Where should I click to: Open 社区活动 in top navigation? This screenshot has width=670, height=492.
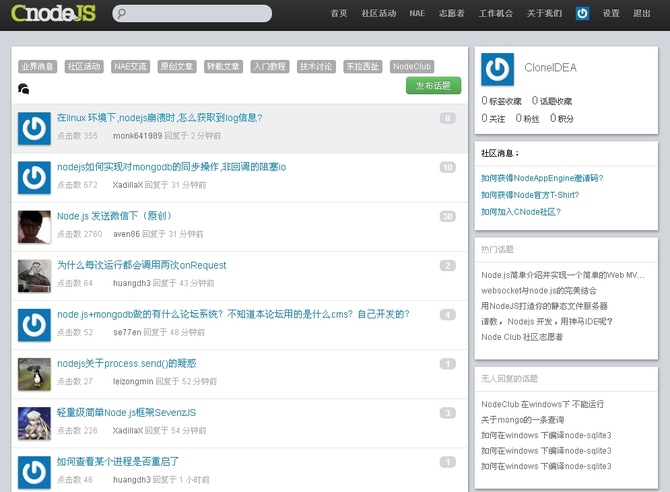click(379, 13)
